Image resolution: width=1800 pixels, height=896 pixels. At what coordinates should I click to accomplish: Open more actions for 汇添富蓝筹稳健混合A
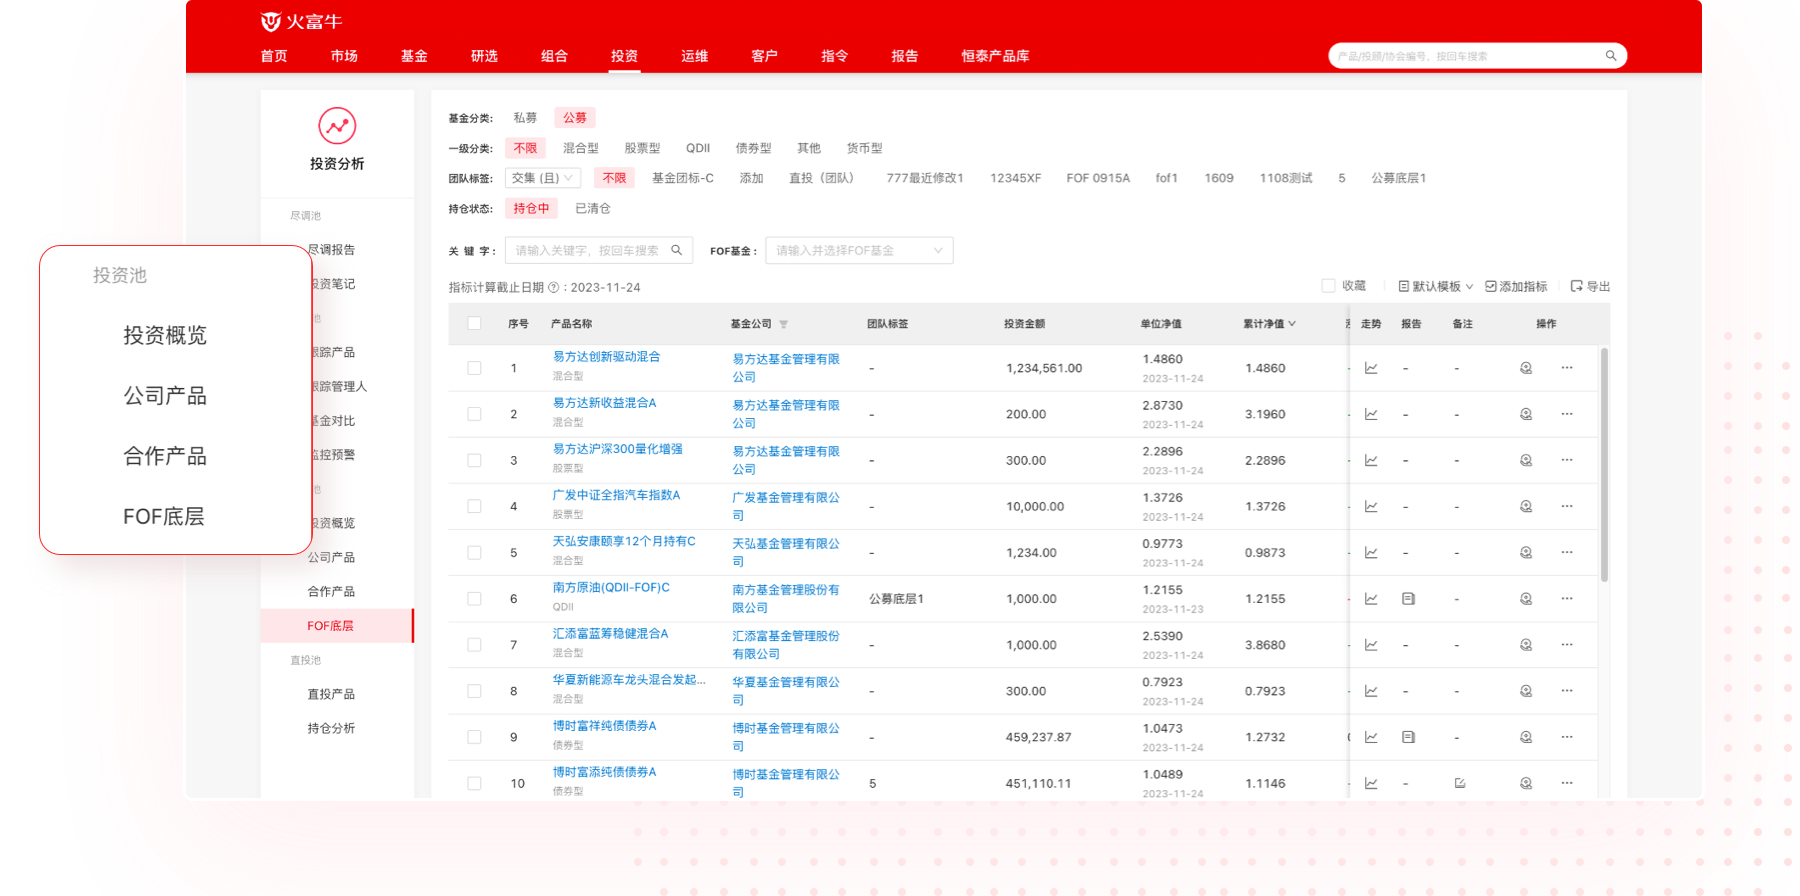coord(1567,645)
